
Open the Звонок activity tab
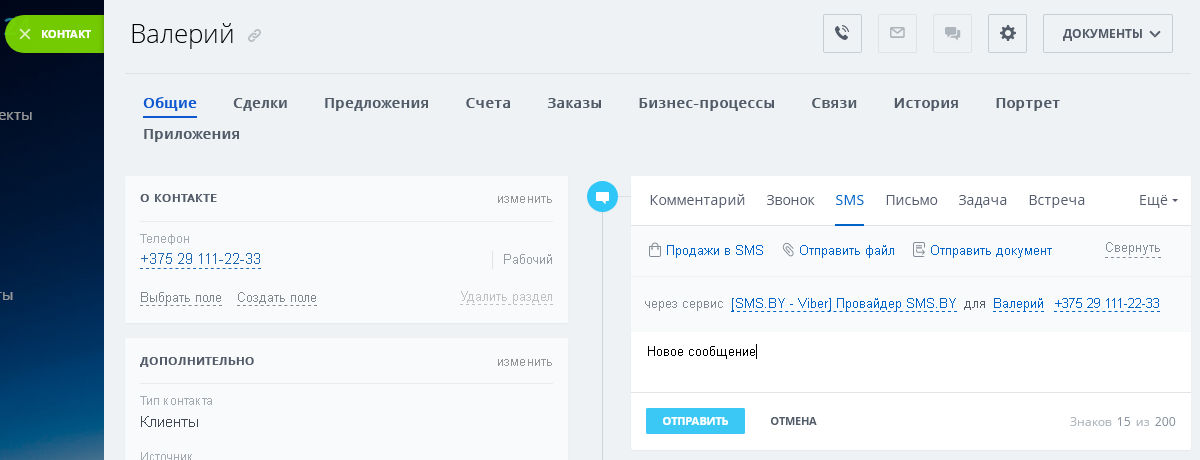coord(790,200)
